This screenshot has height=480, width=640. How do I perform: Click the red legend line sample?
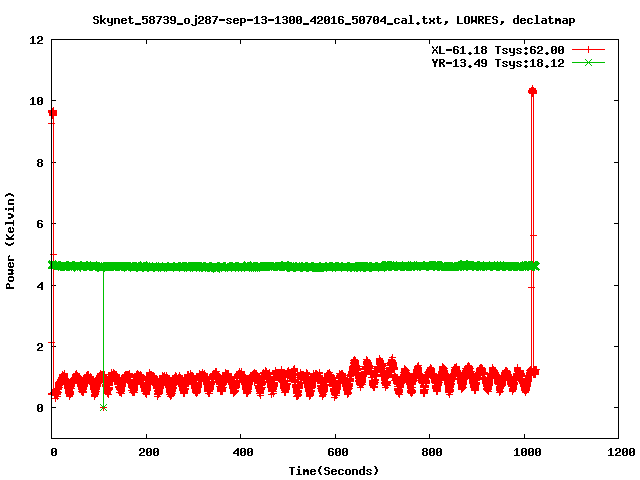click(x=588, y=50)
